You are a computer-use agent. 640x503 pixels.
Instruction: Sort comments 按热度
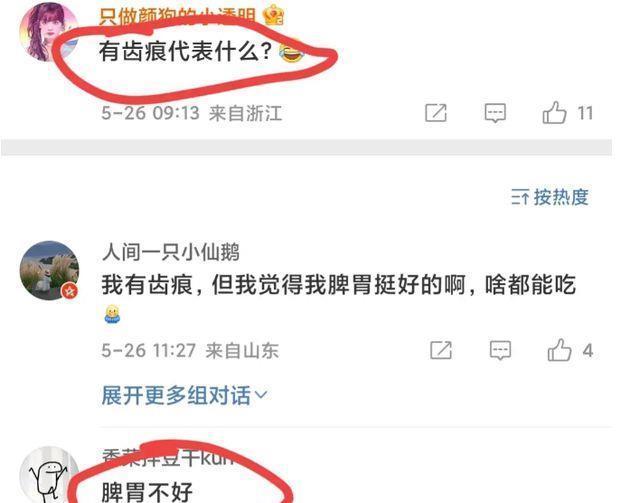point(549,197)
